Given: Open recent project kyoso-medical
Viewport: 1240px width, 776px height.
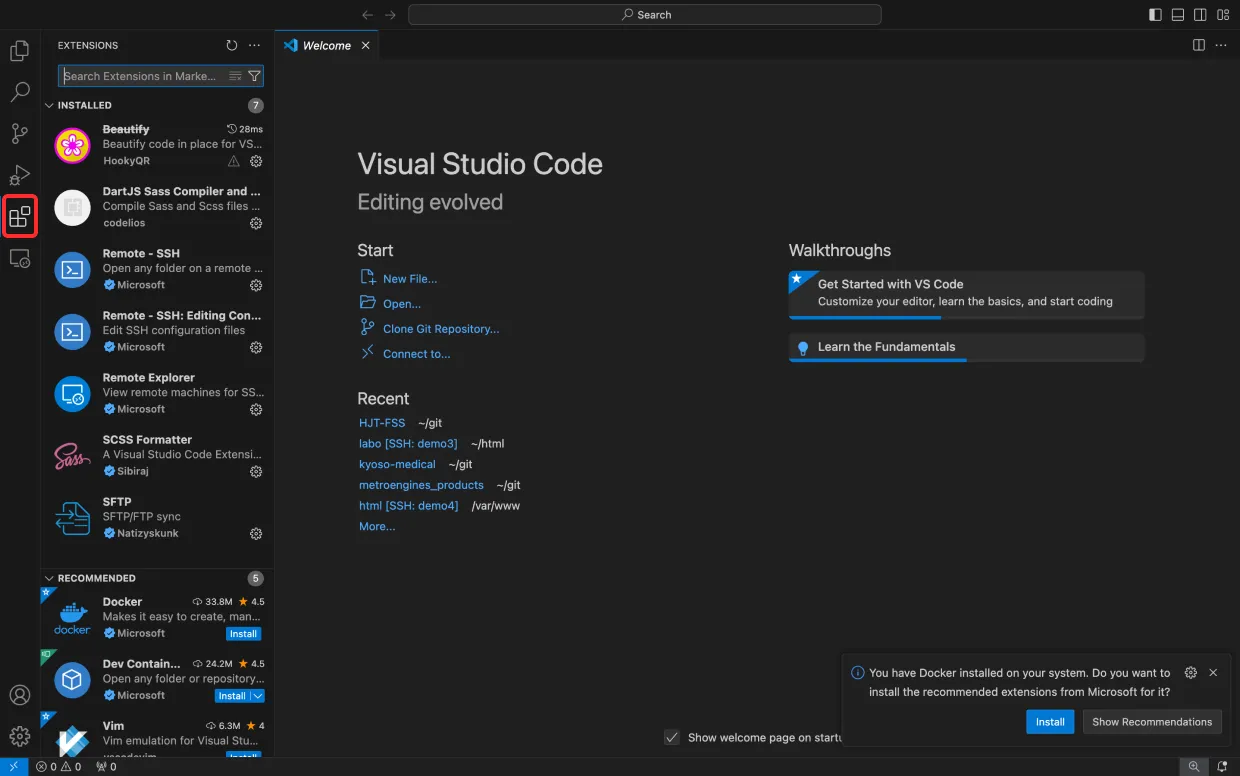Looking at the screenshot, I should coord(397,464).
